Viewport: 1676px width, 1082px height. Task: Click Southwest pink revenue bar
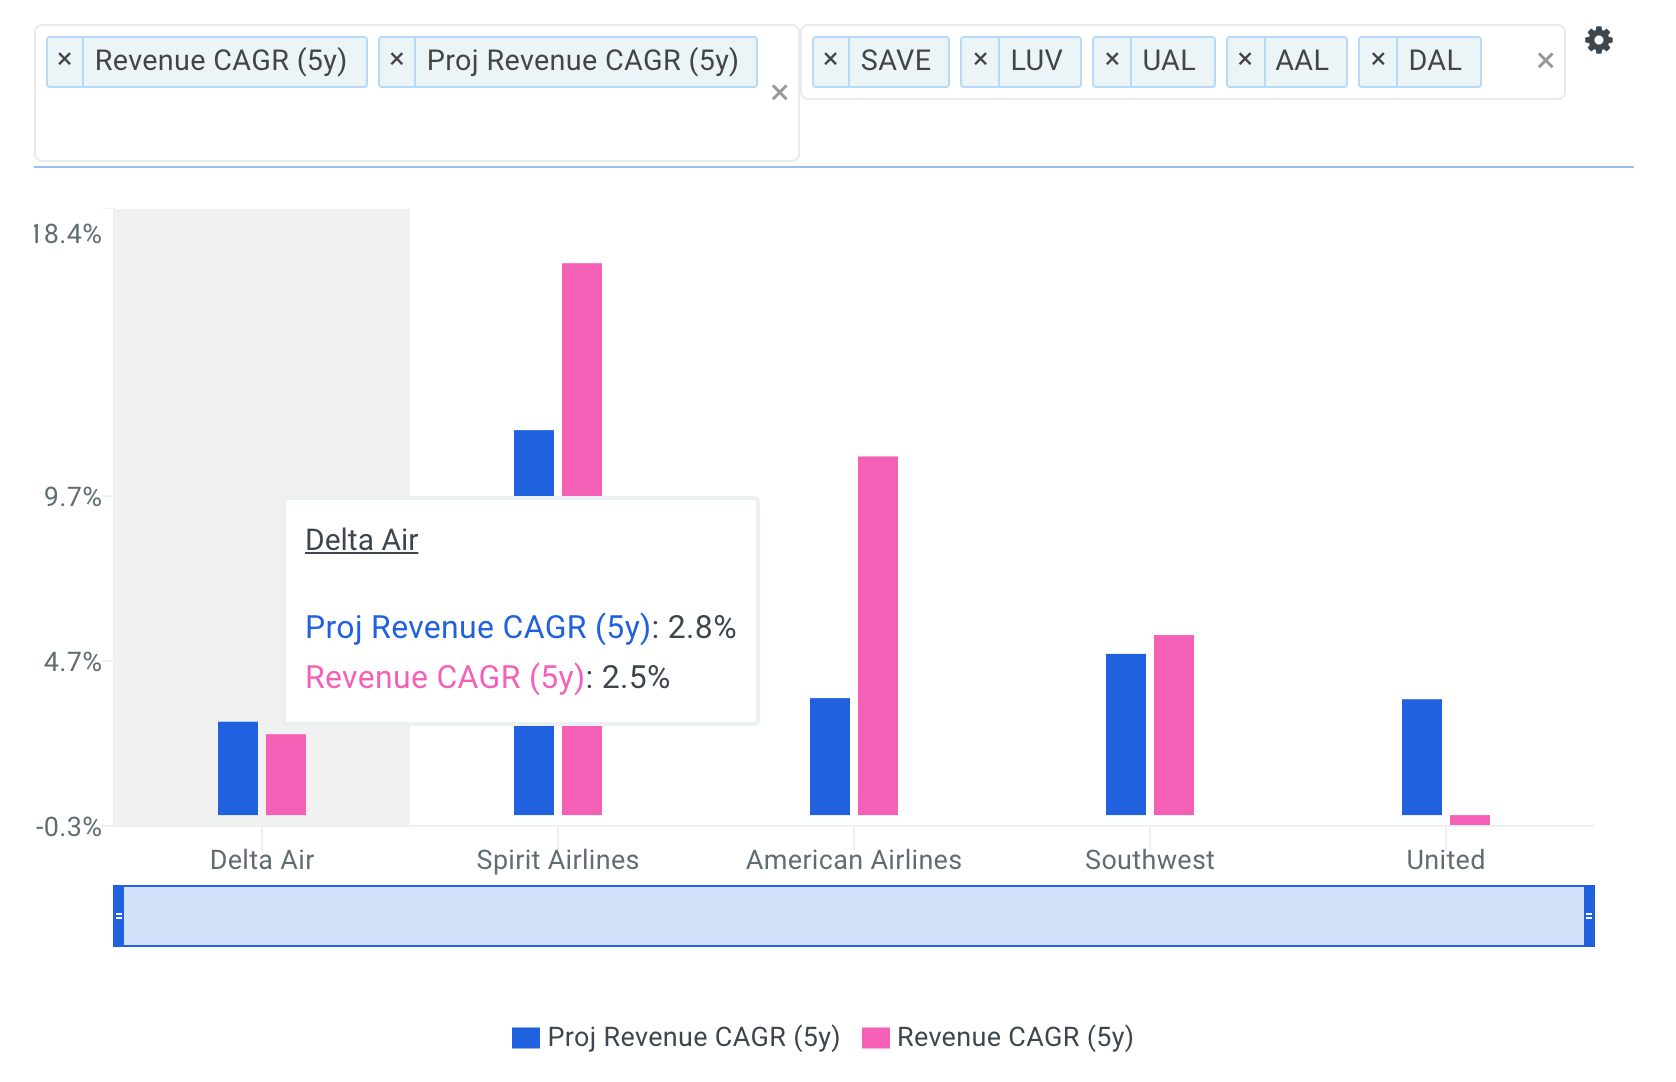pos(1174,725)
